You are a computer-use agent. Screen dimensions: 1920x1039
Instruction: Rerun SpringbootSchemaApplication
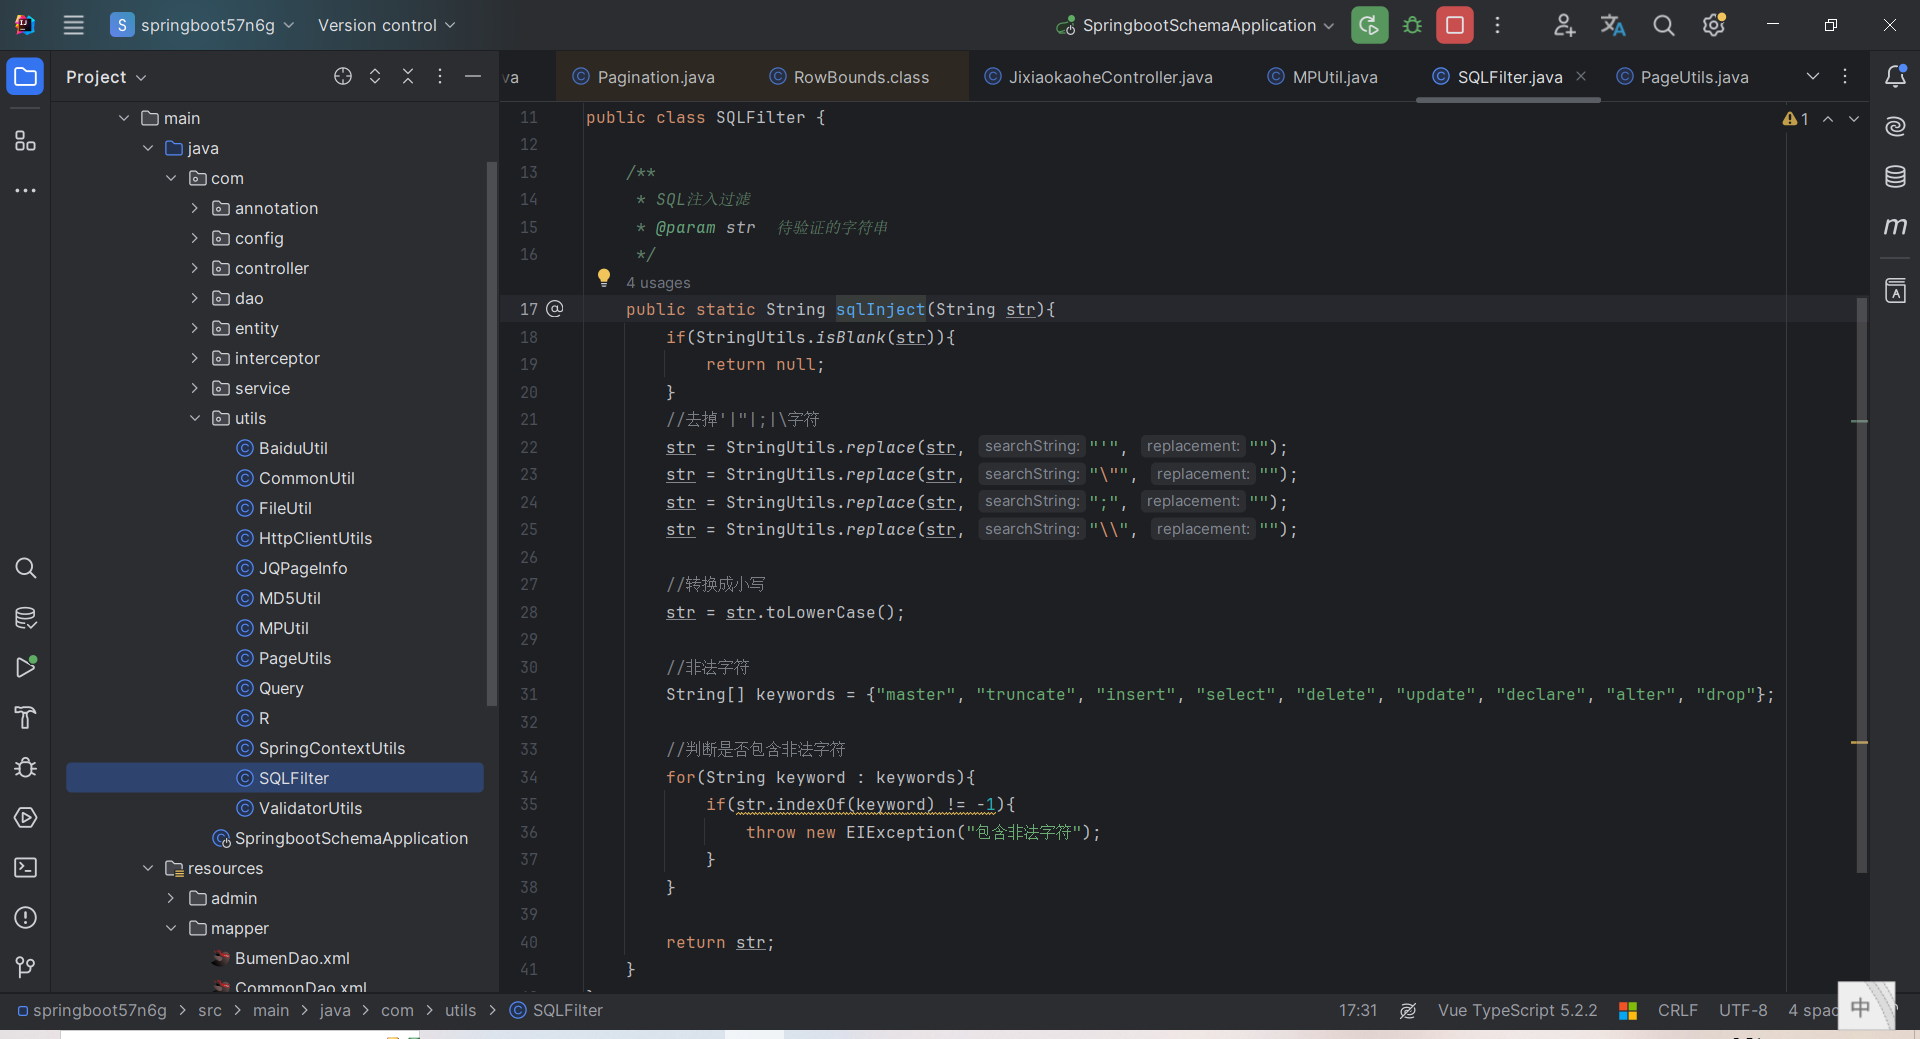1369,25
